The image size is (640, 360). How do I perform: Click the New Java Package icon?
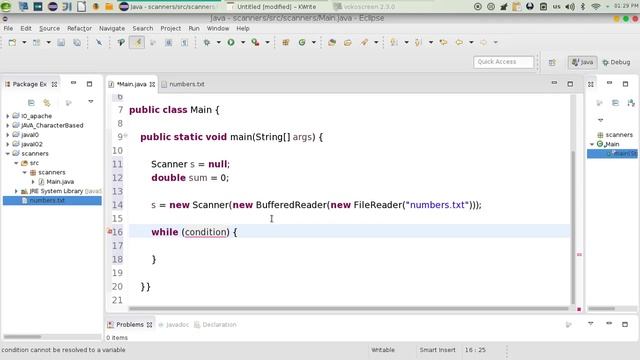[x=286, y=42]
